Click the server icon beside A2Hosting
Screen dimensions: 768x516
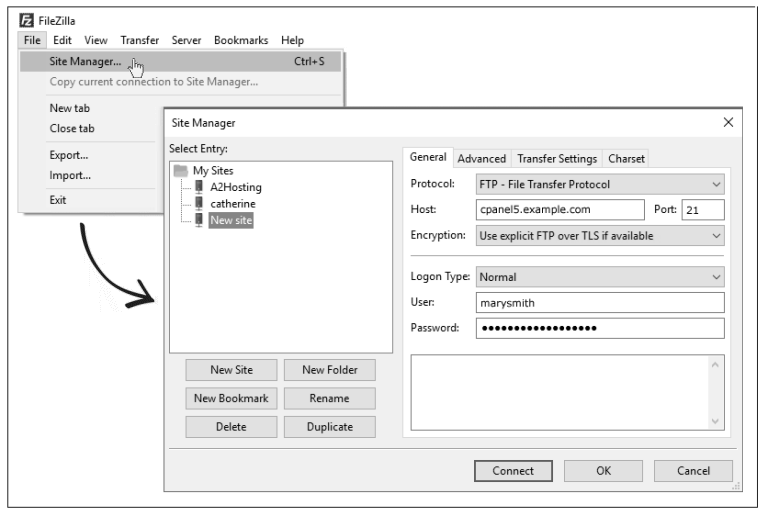coord(199,186)
